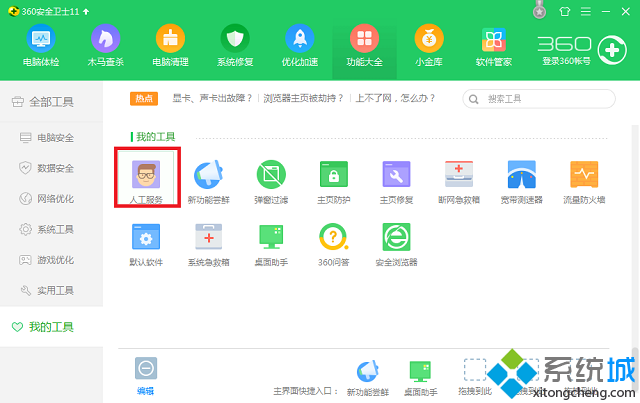This screenshot has height=403, width=640.
Task: Open 电脑清理 cleanup module
Action: (x=170, y=45)
